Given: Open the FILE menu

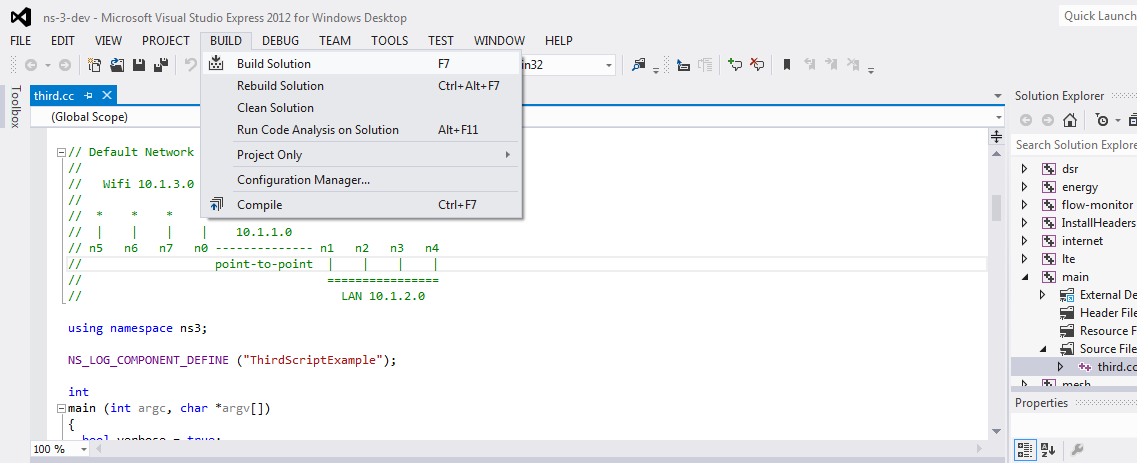Looking at the screenshot, I should [20, 41].
